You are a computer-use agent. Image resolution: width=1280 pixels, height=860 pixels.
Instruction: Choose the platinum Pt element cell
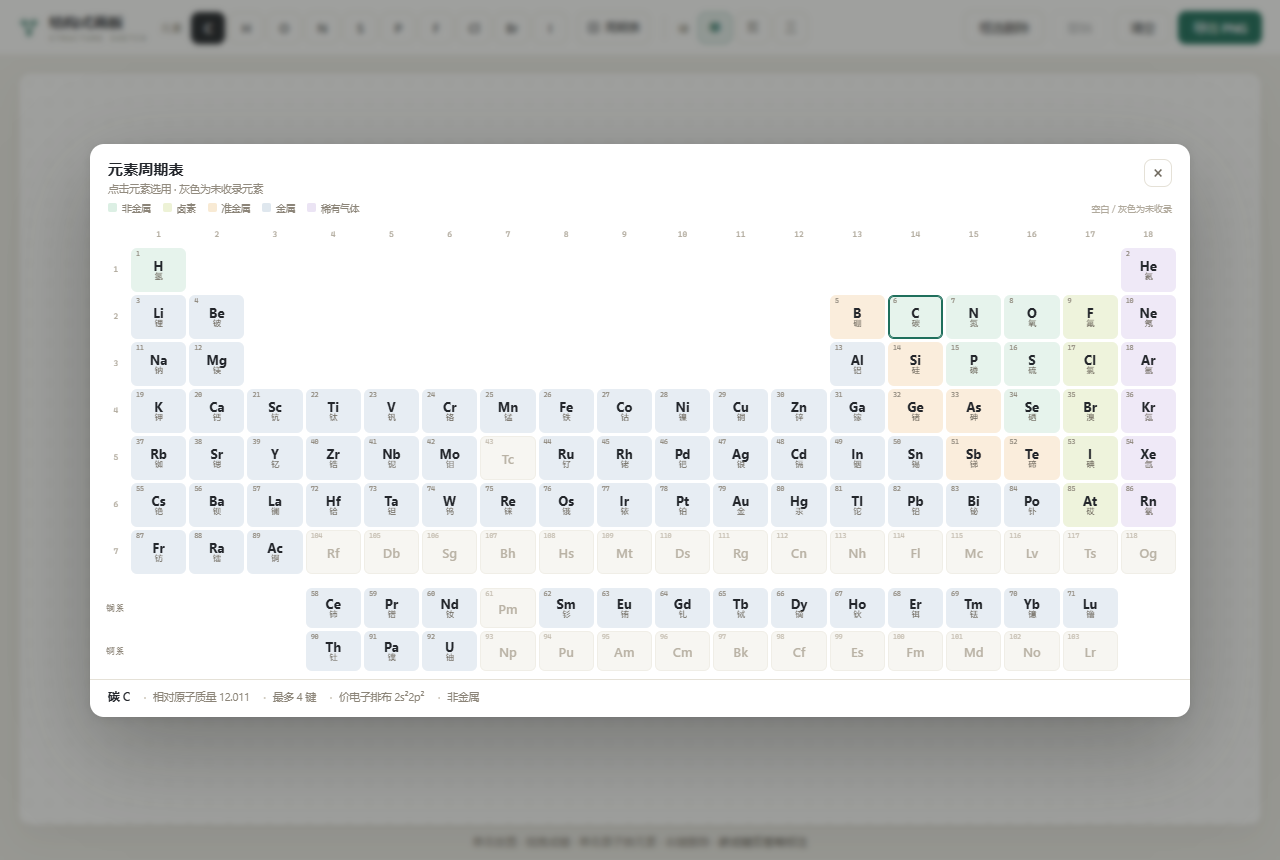click(x=682, y=505)
